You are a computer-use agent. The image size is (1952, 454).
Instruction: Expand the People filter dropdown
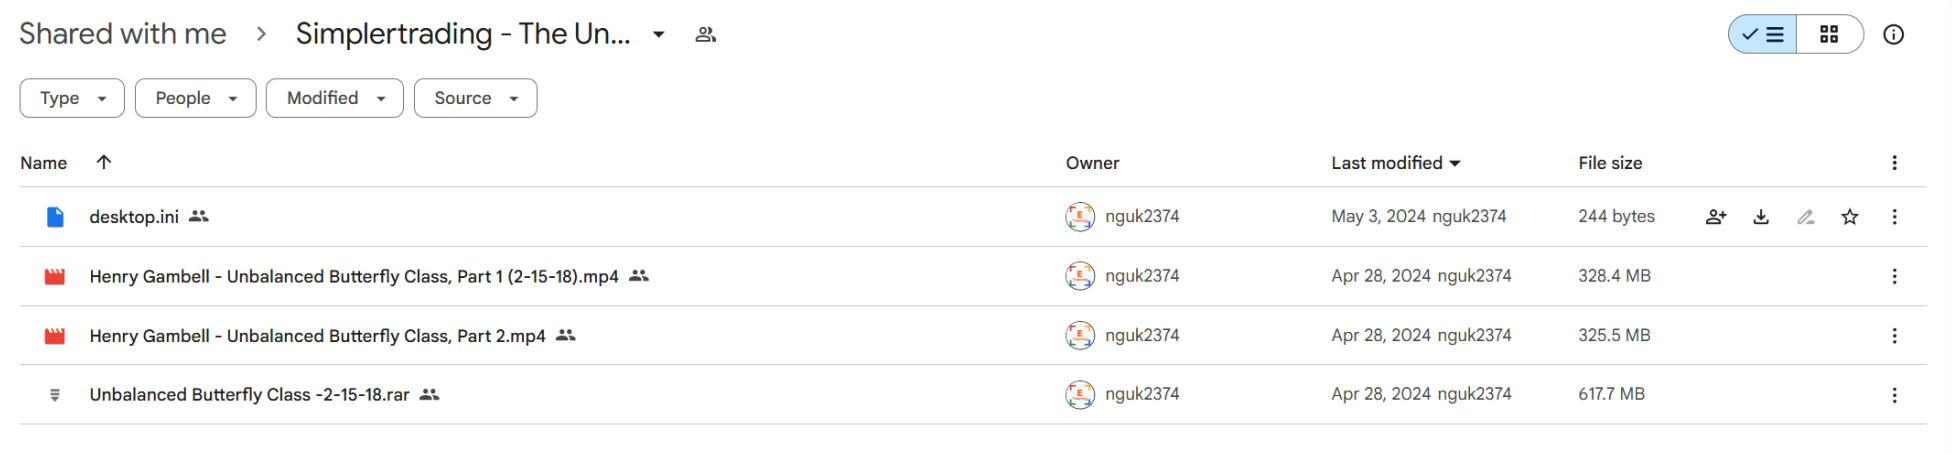pyautogui.click(x=196, y=98)
